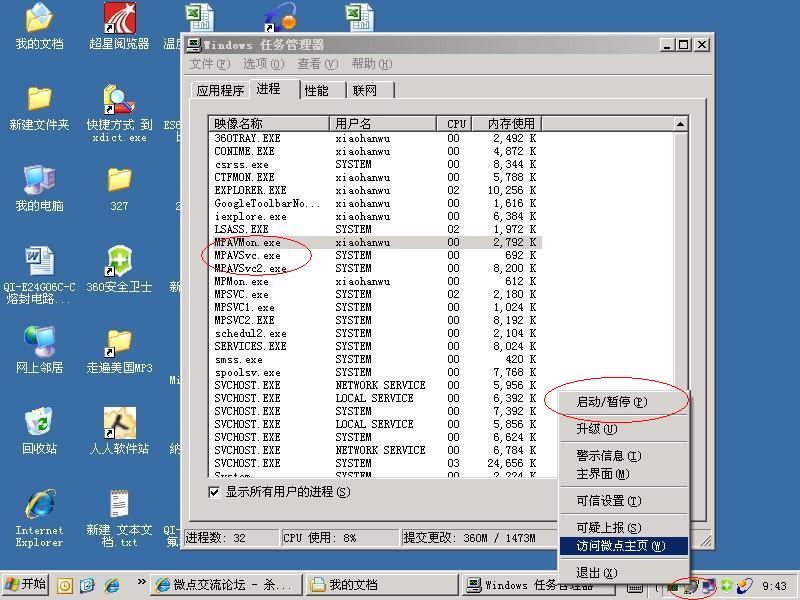The image size is (800, 600).
Task: Select the csrss.exe process
Action: tap(375, 164)
